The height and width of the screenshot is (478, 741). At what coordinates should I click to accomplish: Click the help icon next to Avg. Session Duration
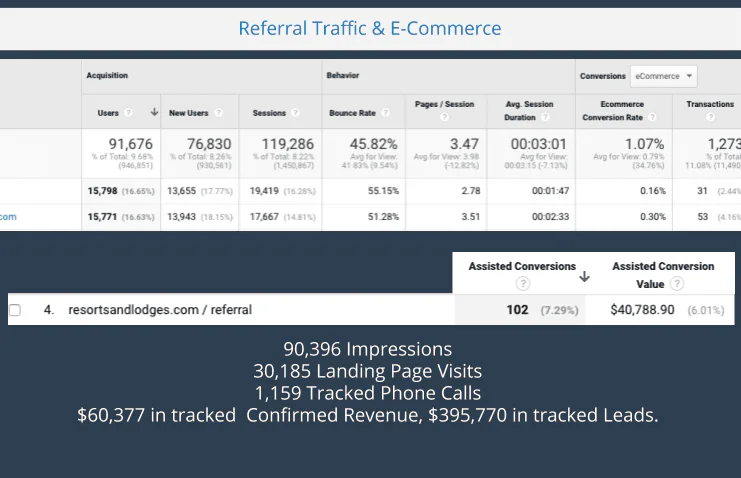click(545, 117)
